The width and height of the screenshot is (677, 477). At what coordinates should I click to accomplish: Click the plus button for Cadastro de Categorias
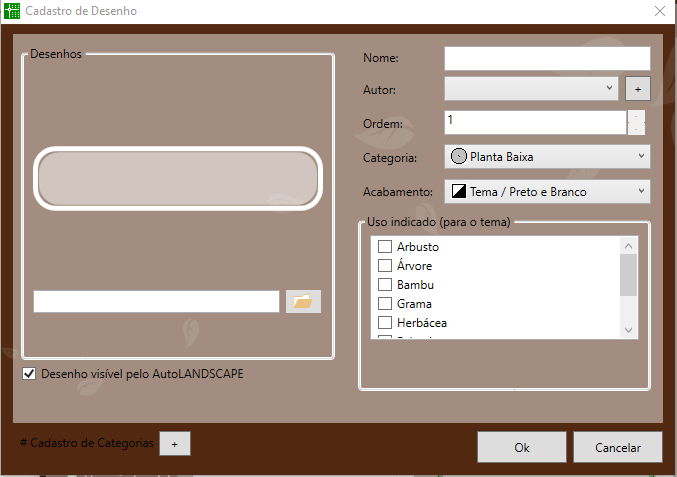(x=174, y=443)
